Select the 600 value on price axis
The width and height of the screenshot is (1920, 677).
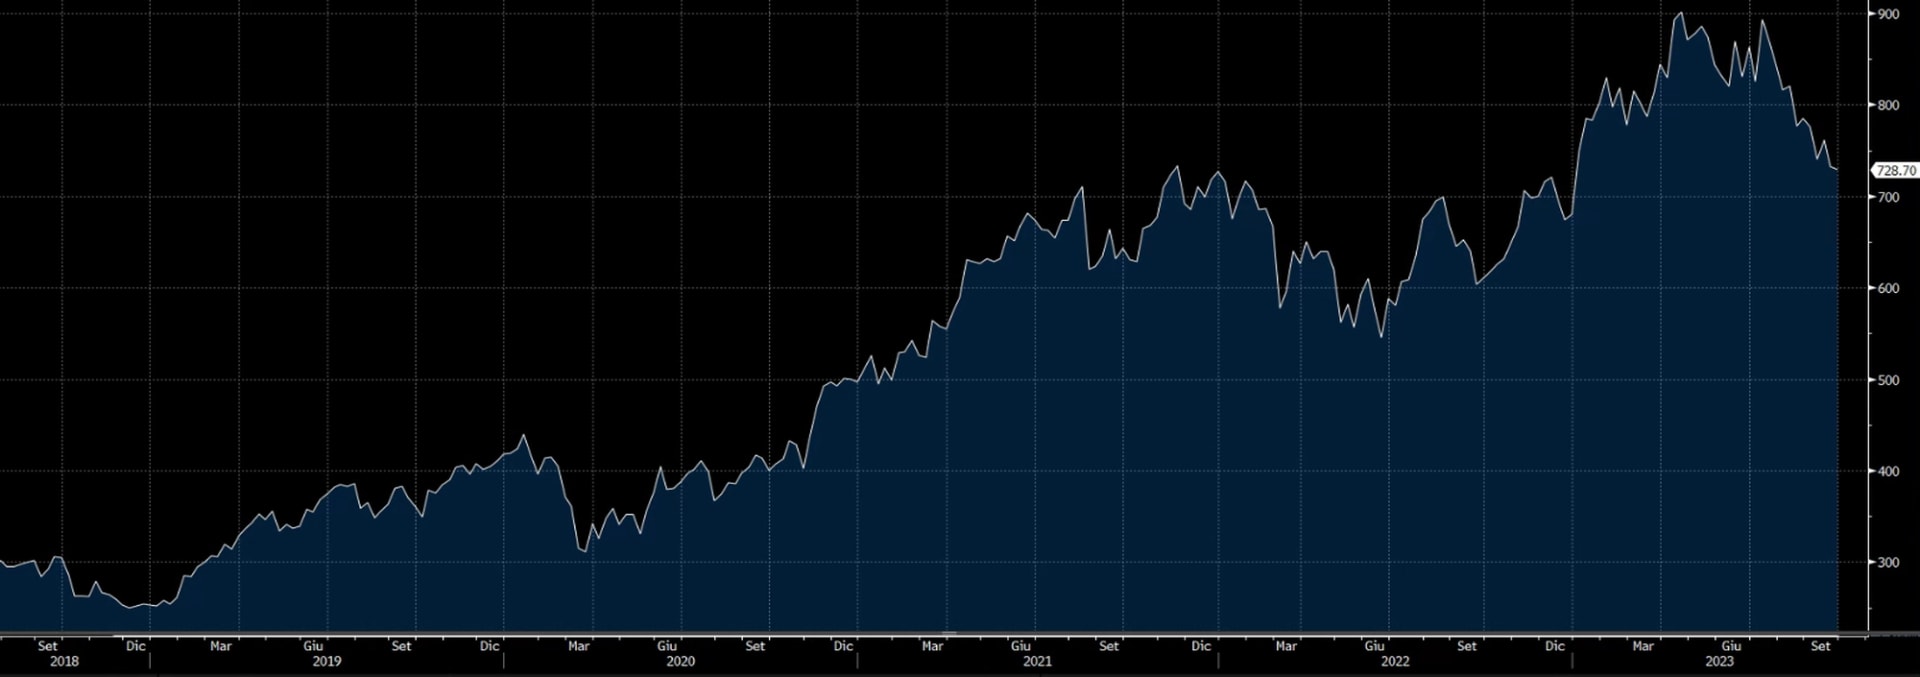[1888, 288]
